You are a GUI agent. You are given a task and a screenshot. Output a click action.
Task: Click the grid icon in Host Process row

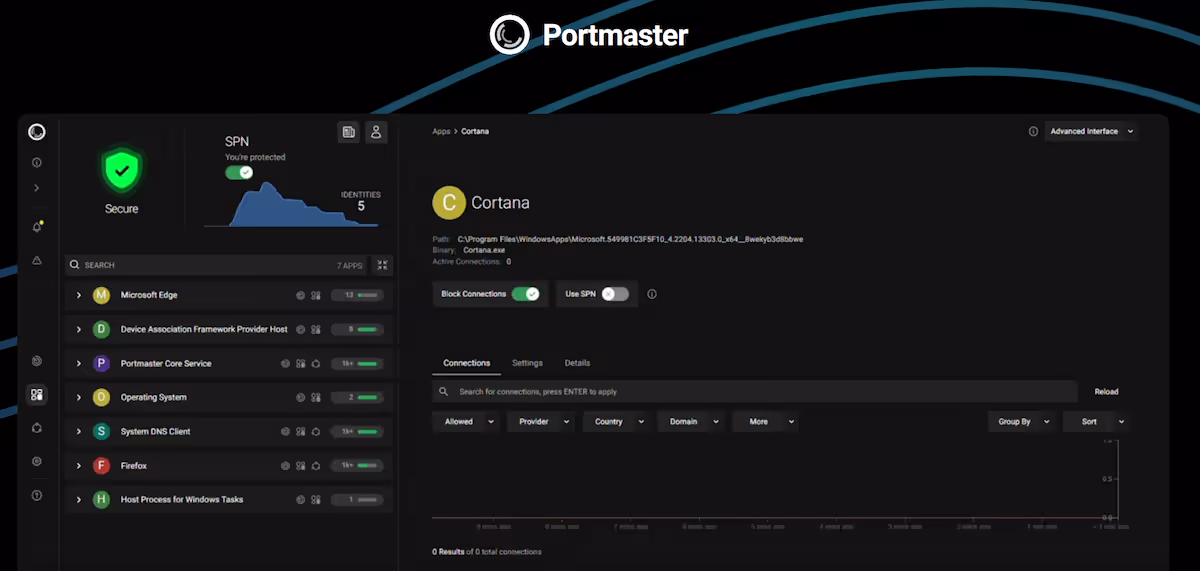(x=315, y=500)
